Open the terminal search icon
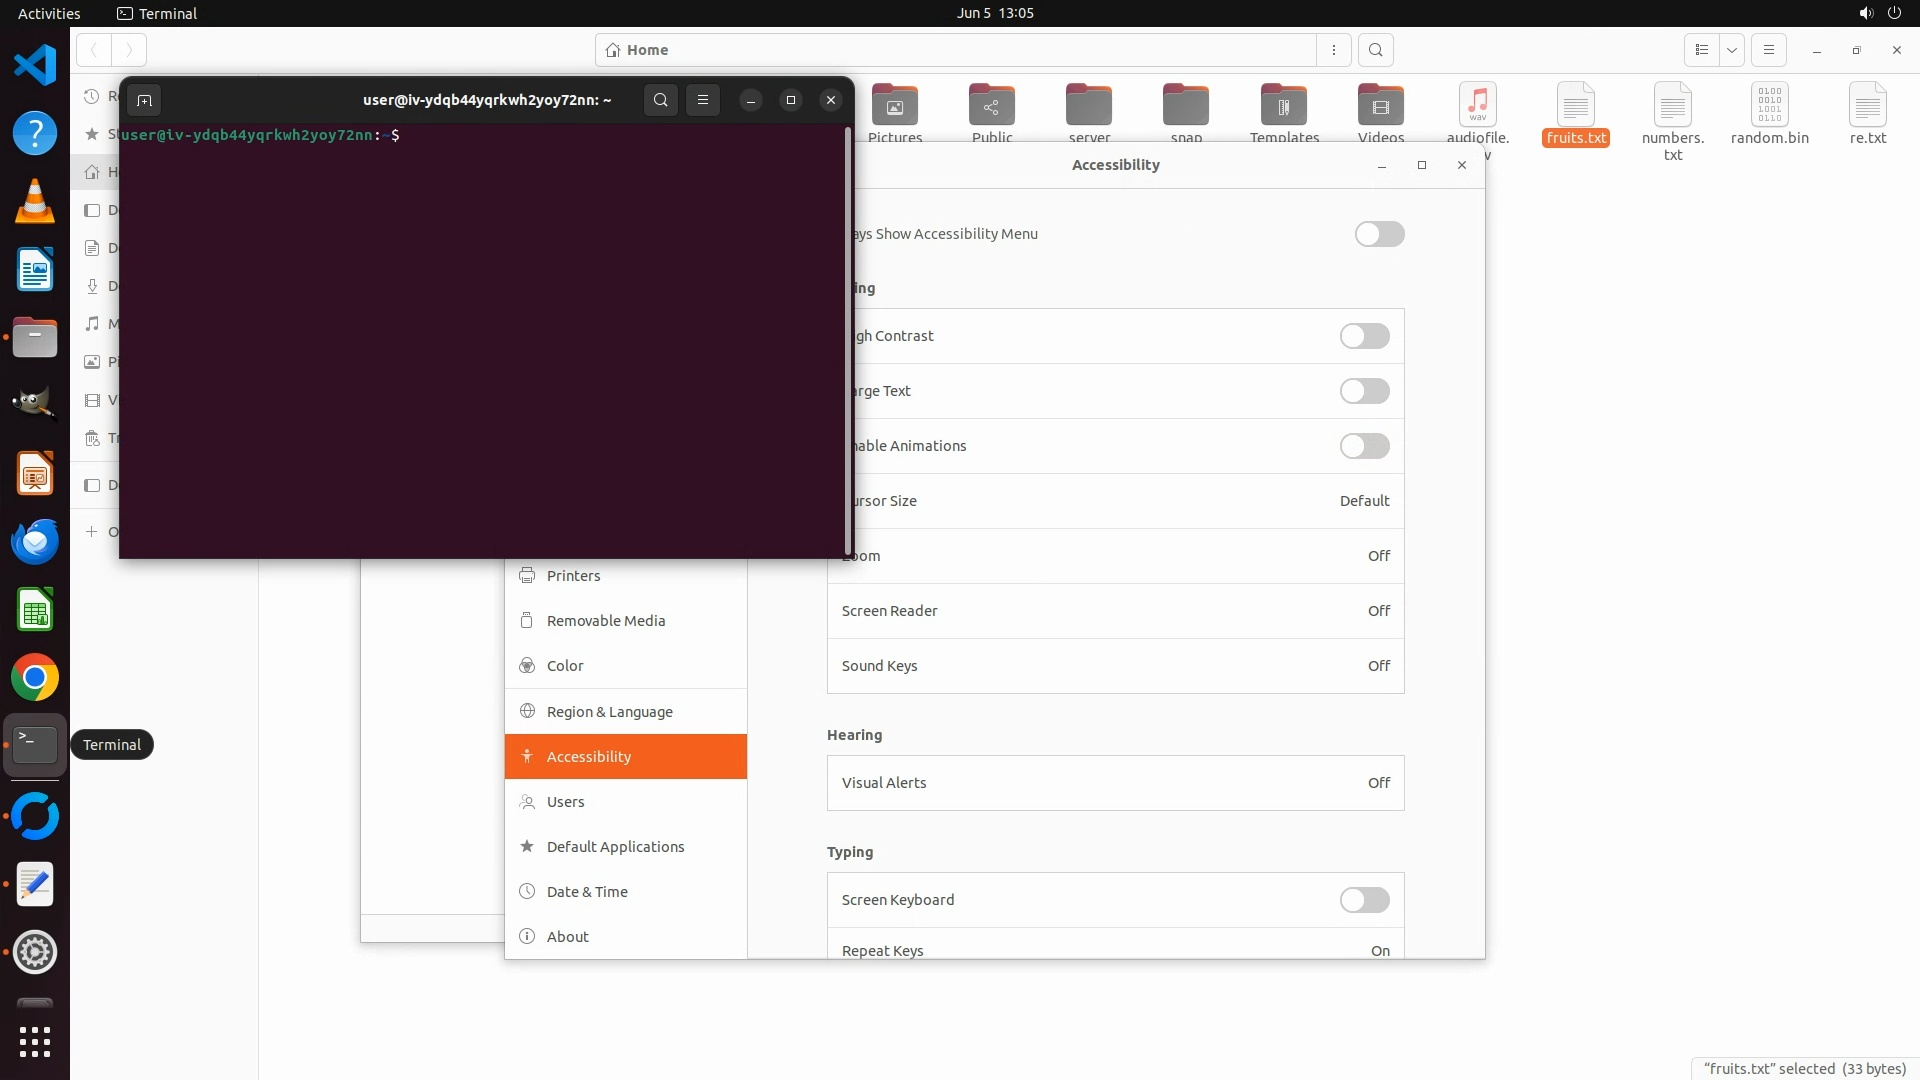 660,100
